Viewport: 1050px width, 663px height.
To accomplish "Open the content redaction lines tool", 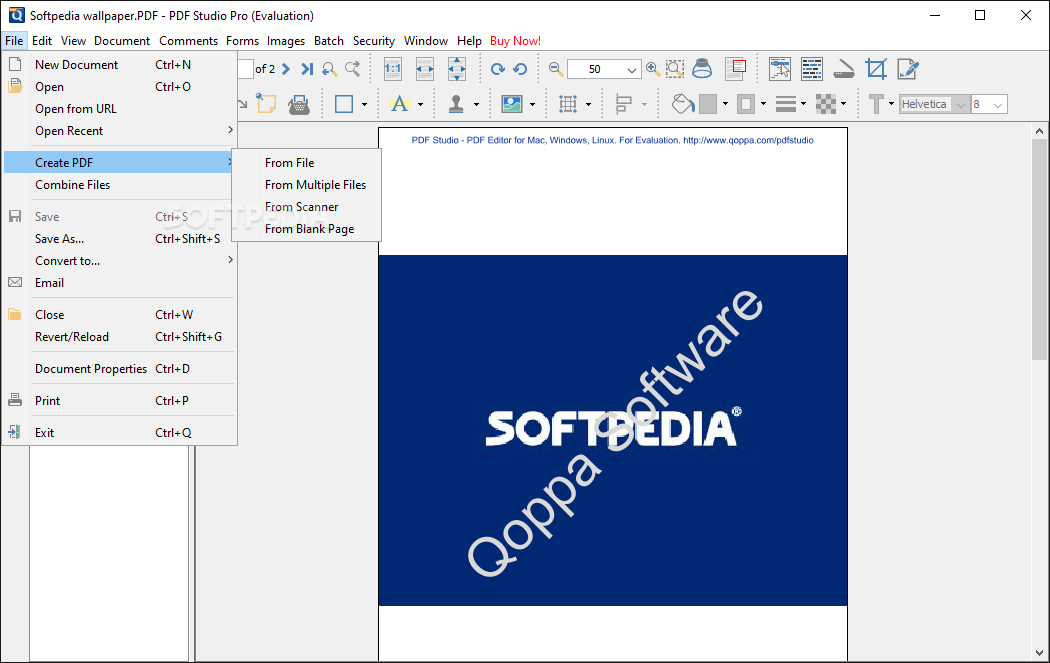I will click(812, 69).
